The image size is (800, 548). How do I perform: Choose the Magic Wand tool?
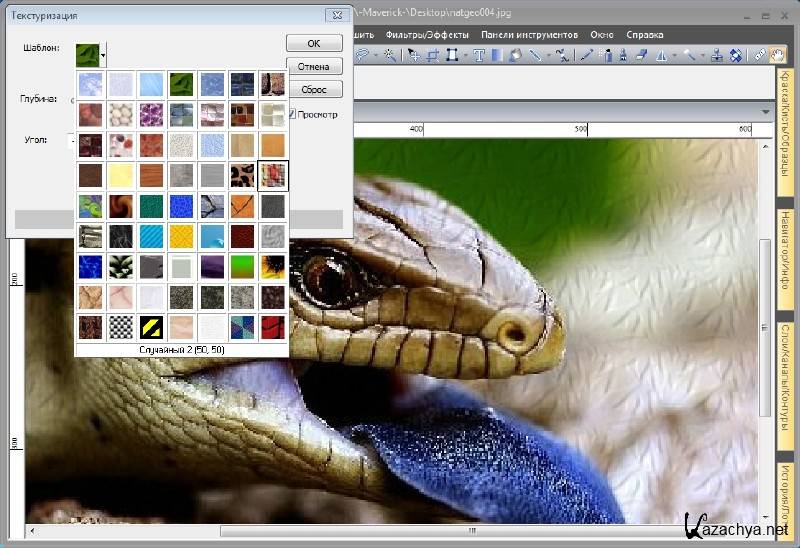coord(388,56)
